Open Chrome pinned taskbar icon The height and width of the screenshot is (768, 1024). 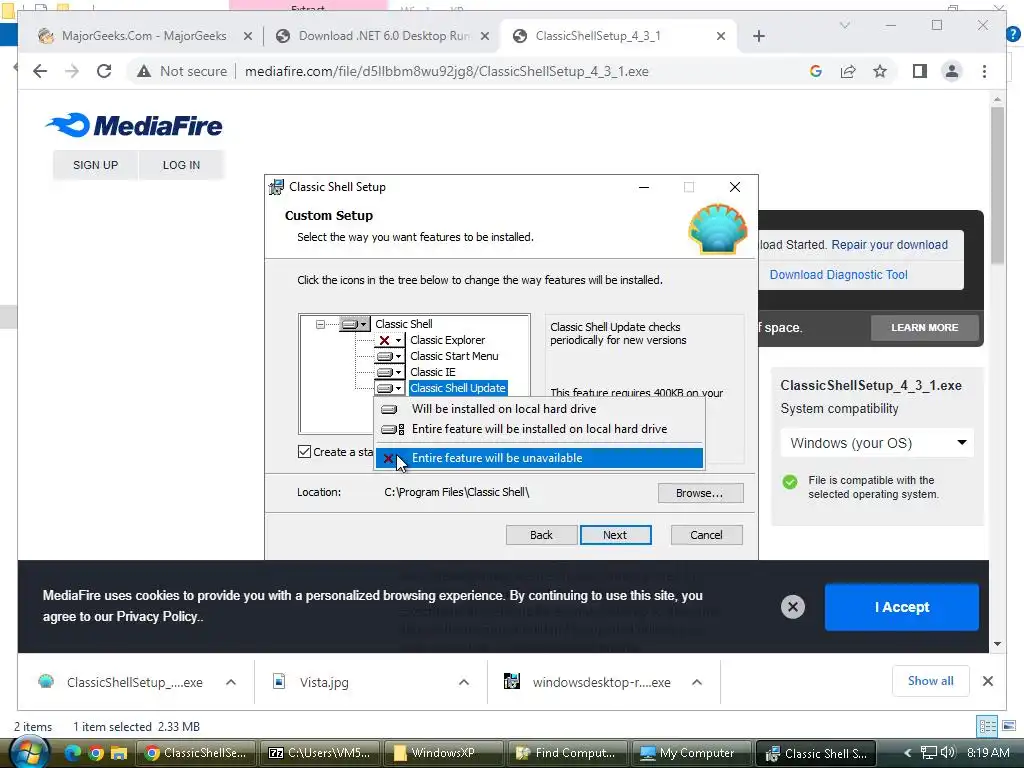point(95,753)
